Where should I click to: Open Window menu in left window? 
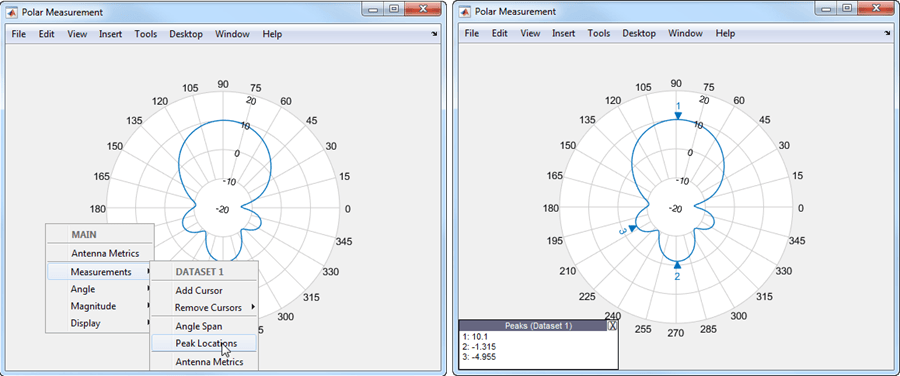pos(232,34)
